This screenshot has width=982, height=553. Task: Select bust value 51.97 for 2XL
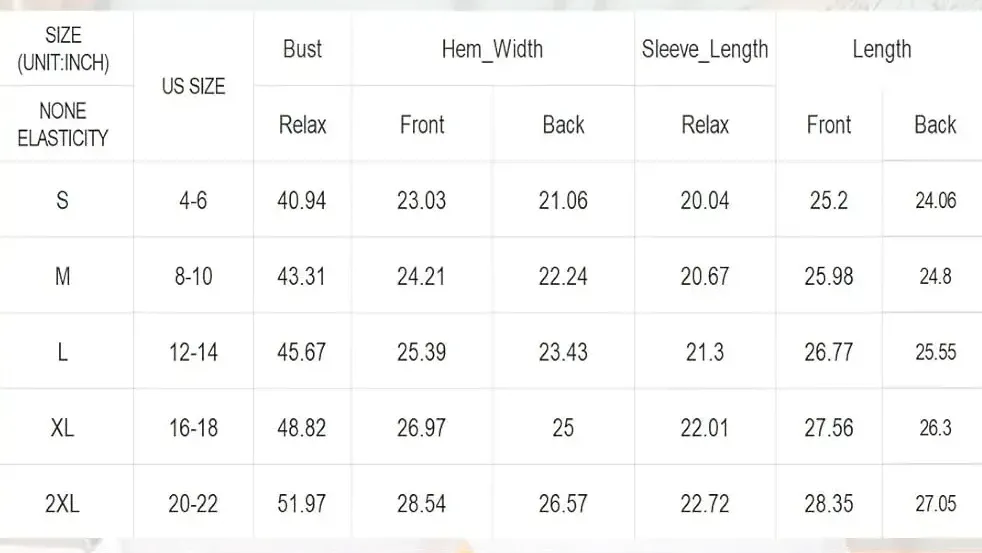(302, 504)
